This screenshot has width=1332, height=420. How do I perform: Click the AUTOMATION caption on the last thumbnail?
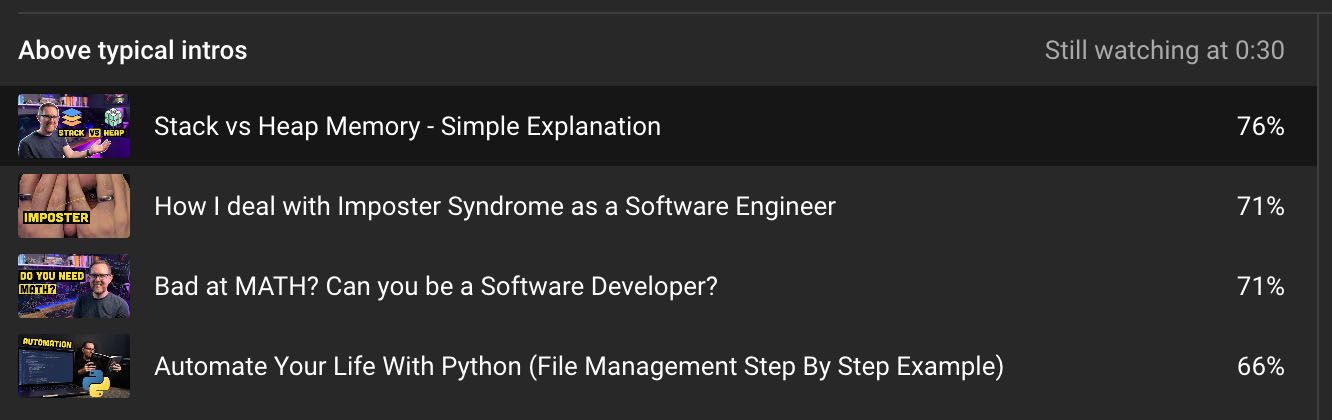point(48,343)
